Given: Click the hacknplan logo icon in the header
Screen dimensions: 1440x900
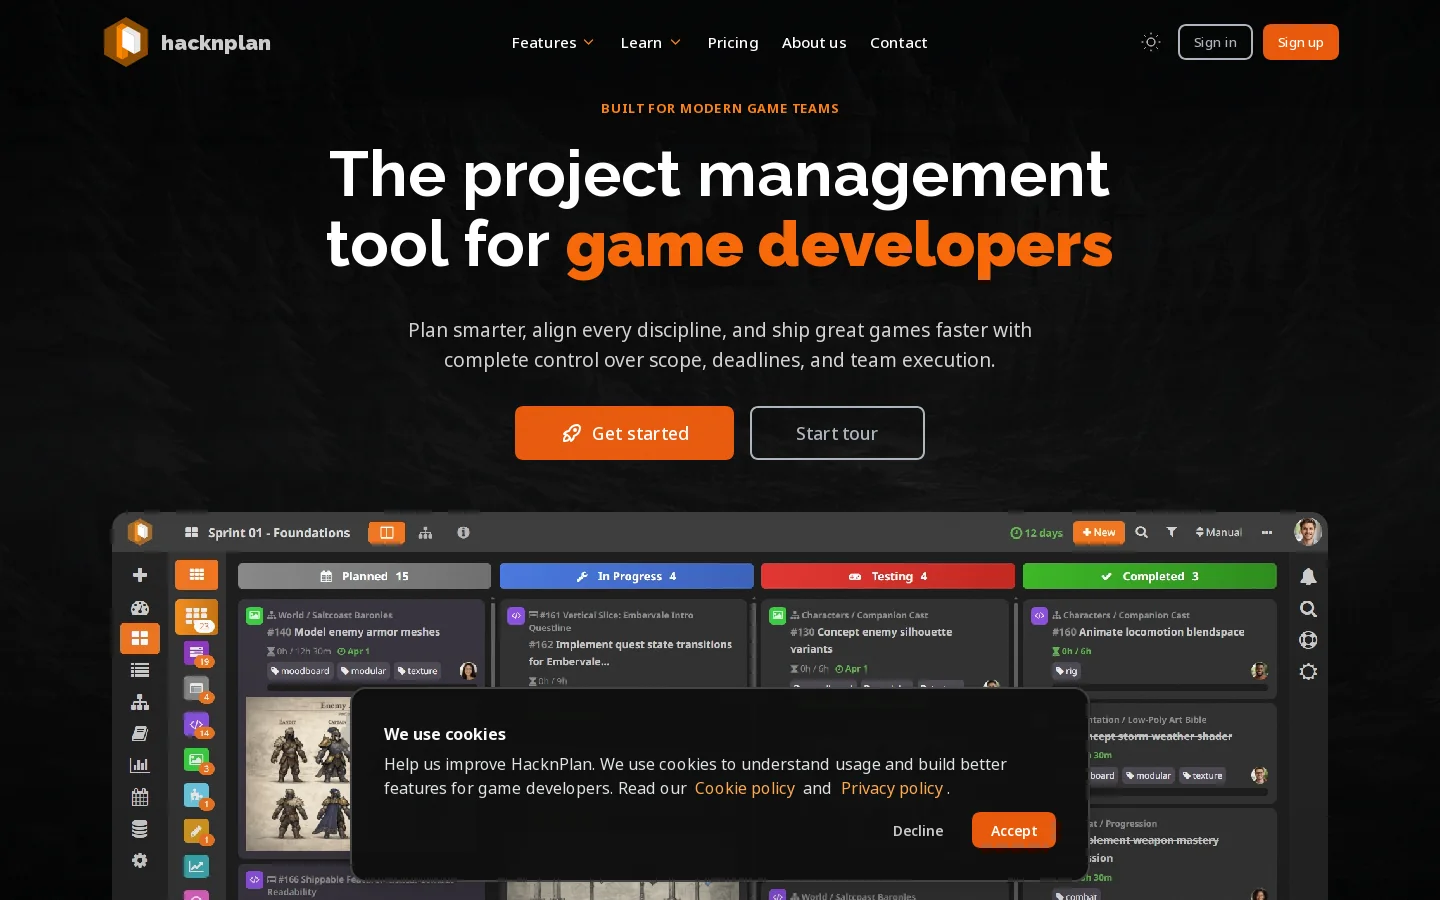Looking at the screenshot, I should (126, 42).
